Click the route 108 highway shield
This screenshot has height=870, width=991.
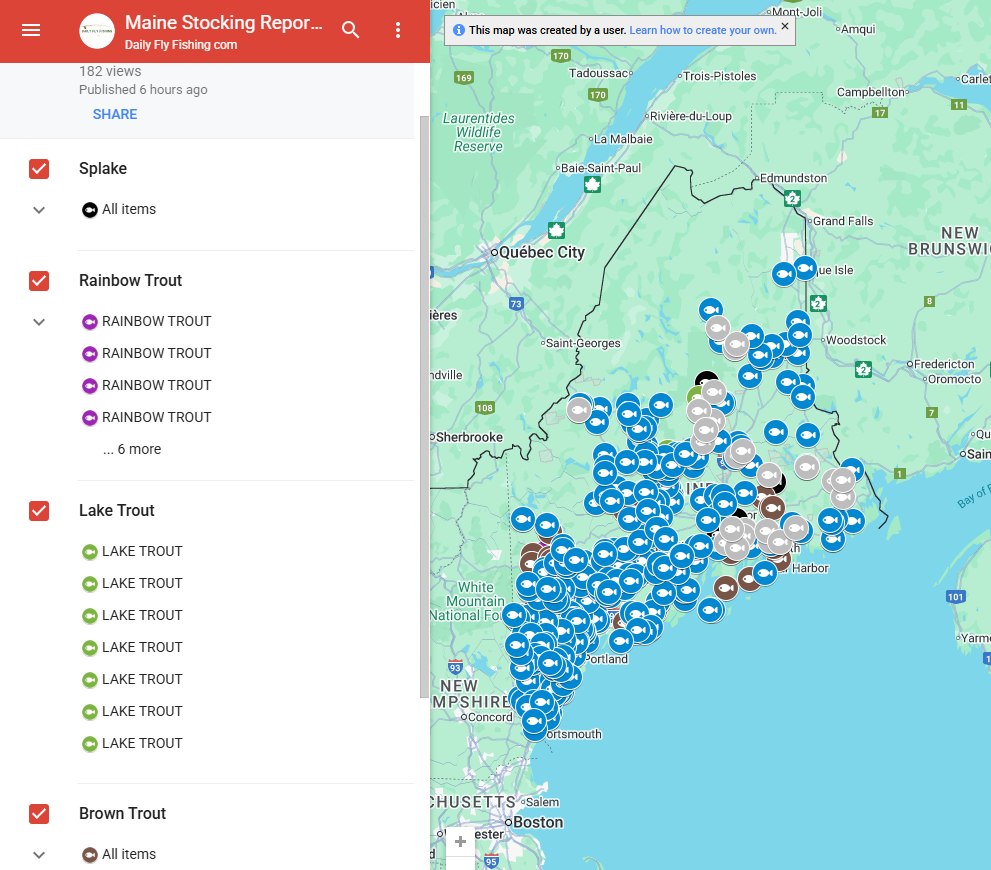[485, 408]
